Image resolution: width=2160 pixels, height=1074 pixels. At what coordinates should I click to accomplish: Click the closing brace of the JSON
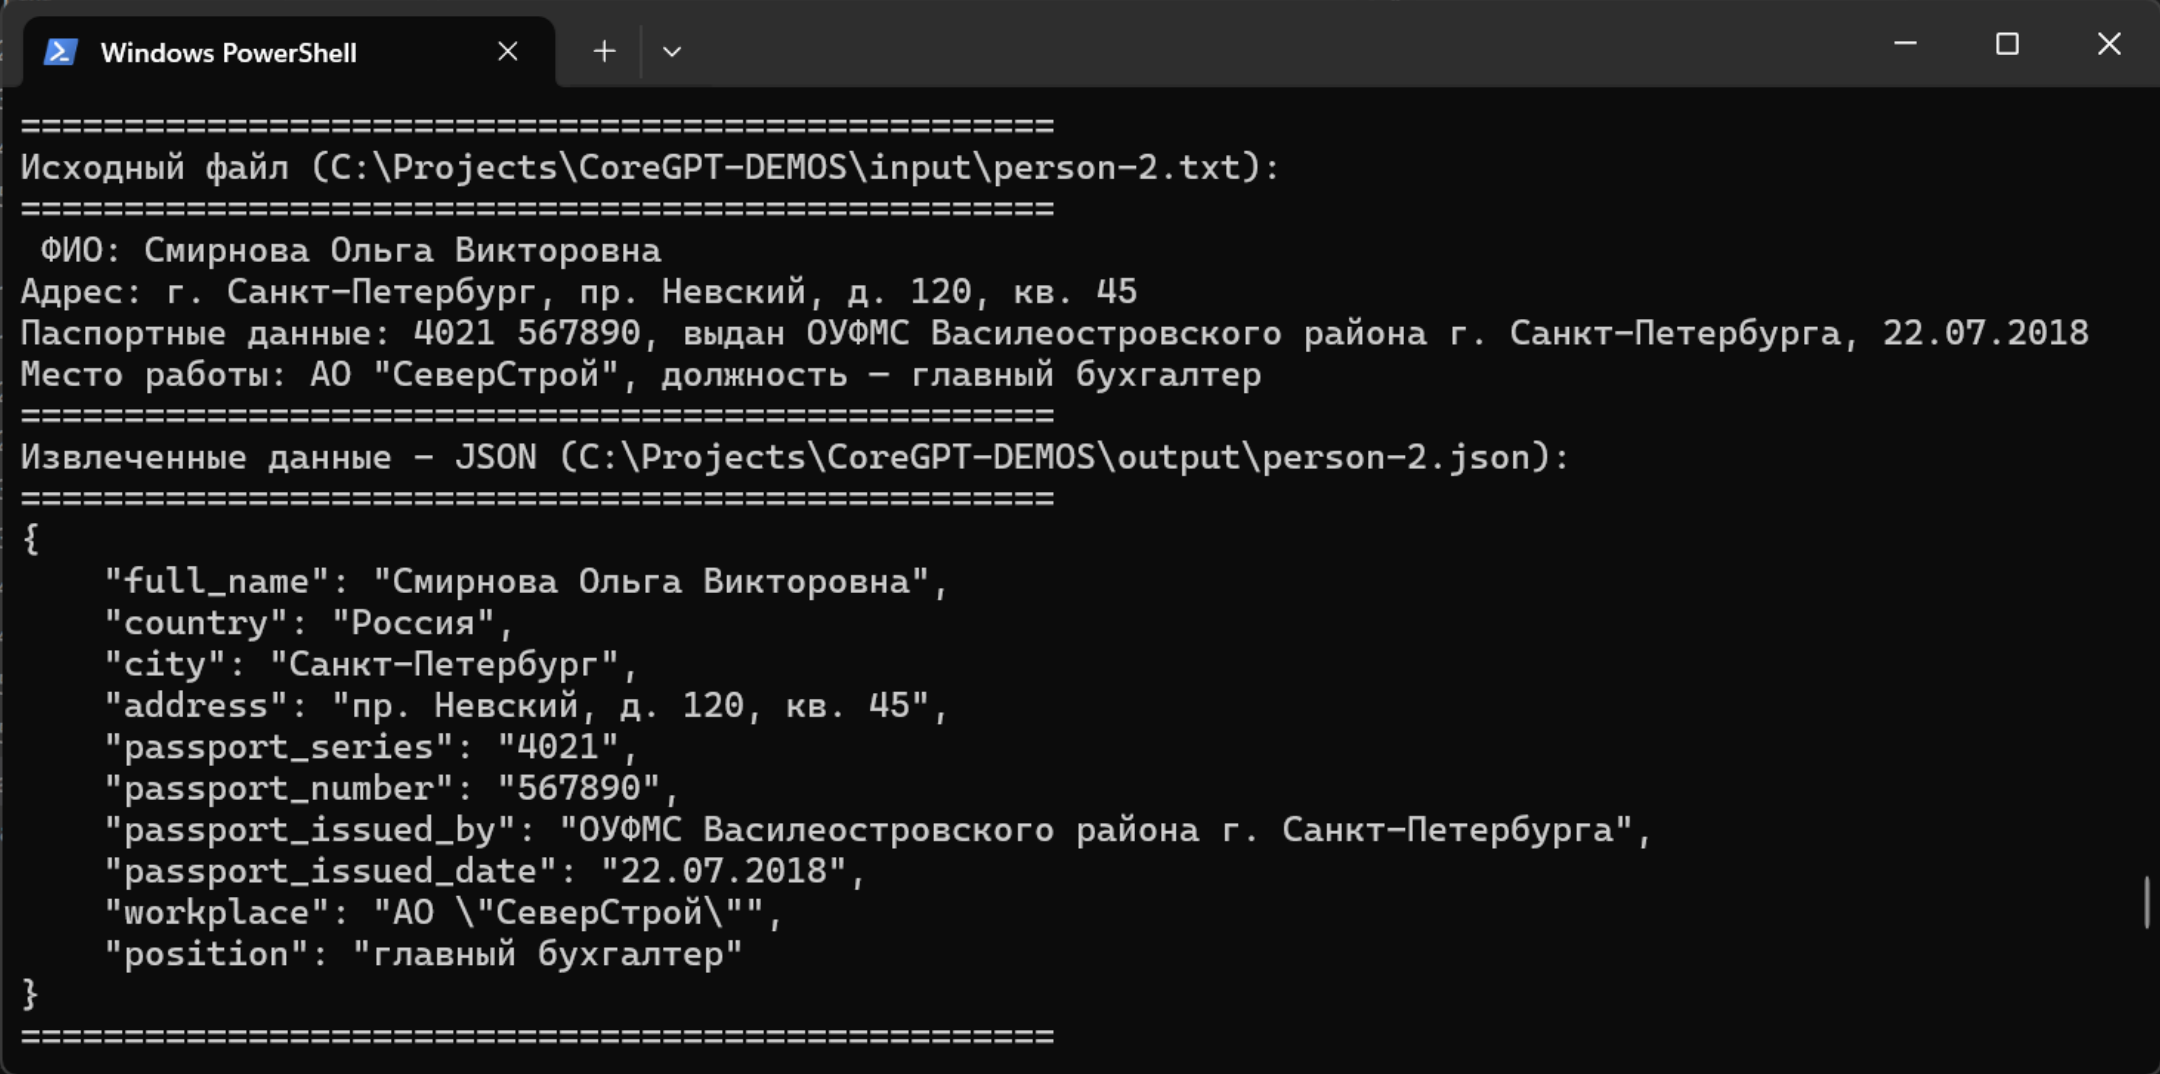coord(30,994)
